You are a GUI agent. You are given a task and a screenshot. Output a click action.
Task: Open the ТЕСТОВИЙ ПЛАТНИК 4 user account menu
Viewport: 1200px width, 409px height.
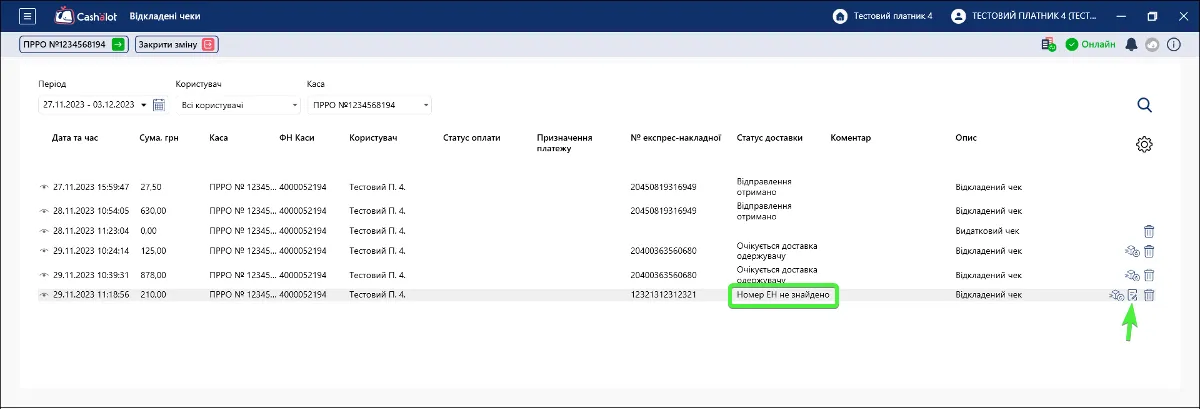point(1024,16)
